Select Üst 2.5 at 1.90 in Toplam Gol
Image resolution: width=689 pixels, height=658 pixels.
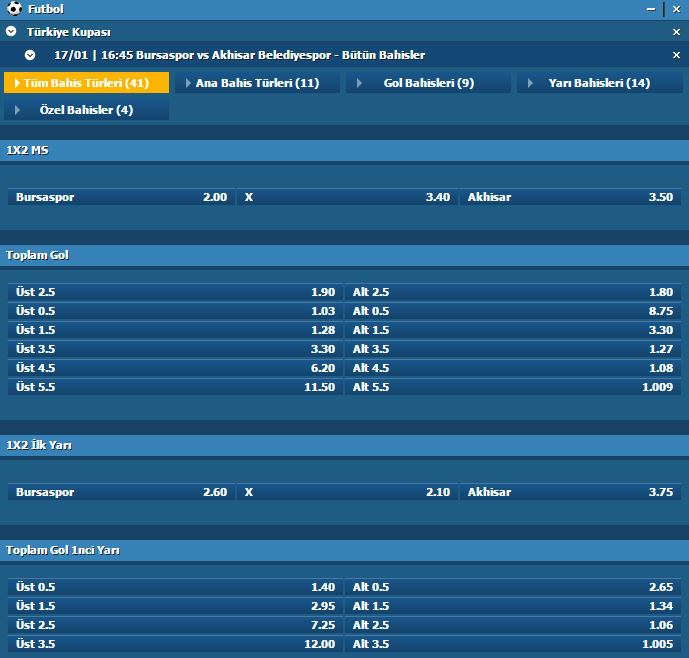[175, 292]
